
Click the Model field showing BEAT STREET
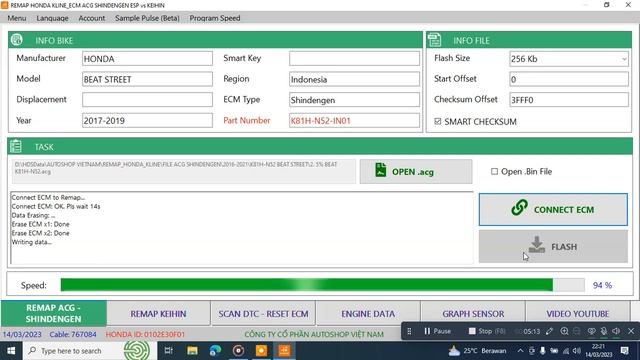147,79
